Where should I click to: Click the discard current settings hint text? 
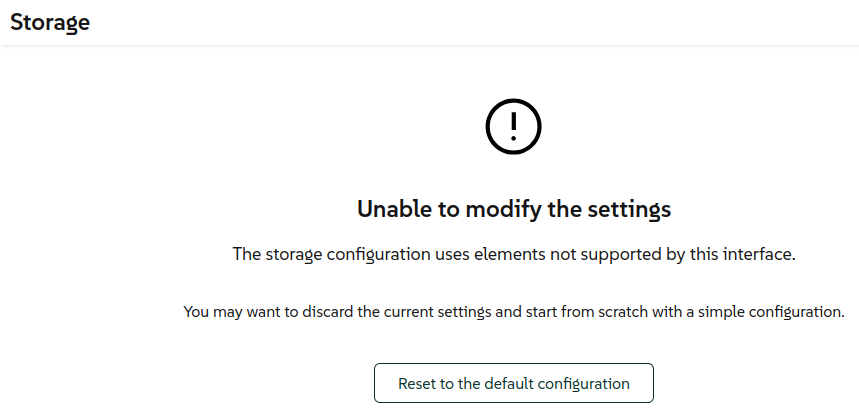513,312
